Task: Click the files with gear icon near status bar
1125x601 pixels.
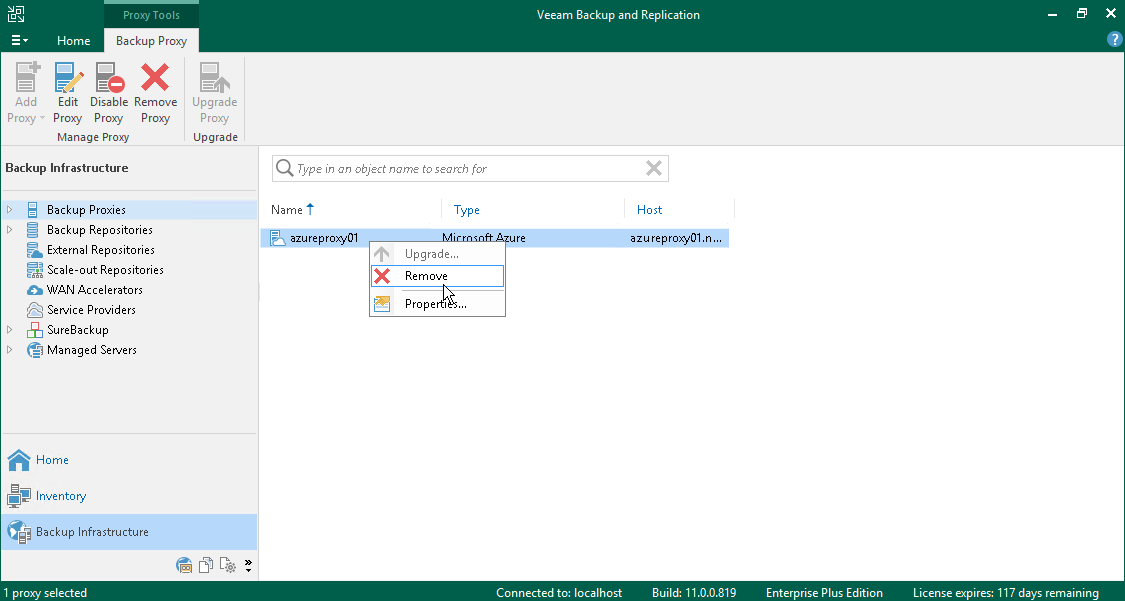Action: tap(228, 565)
